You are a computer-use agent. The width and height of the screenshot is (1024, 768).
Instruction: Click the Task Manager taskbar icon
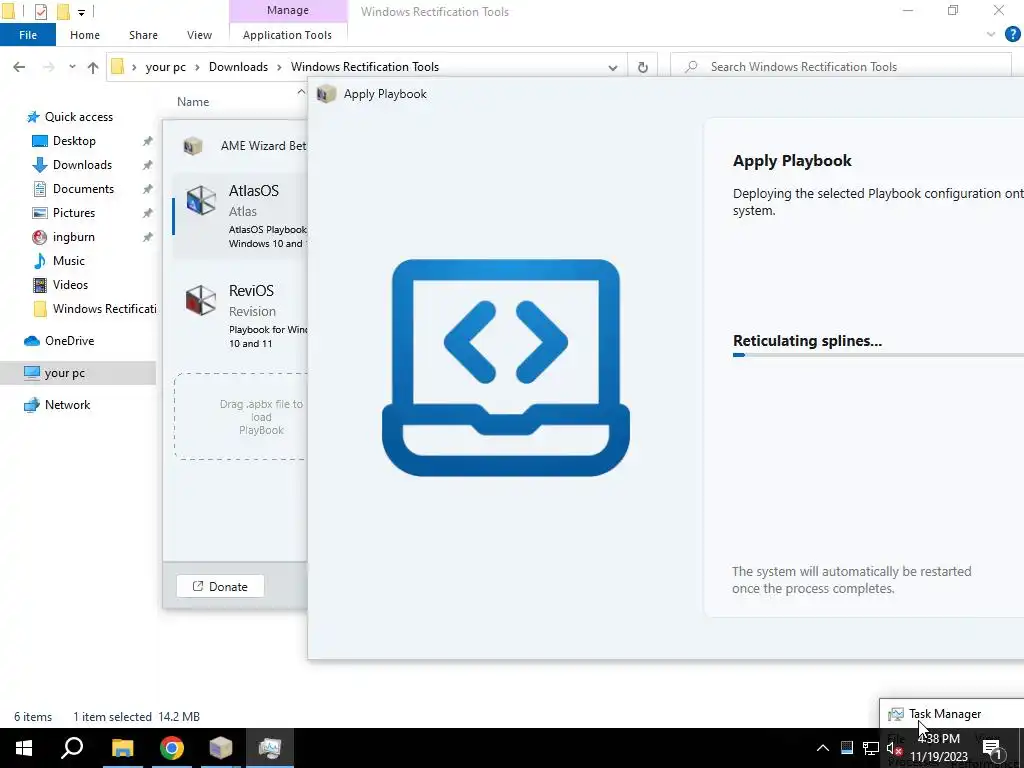click(270, 748)
